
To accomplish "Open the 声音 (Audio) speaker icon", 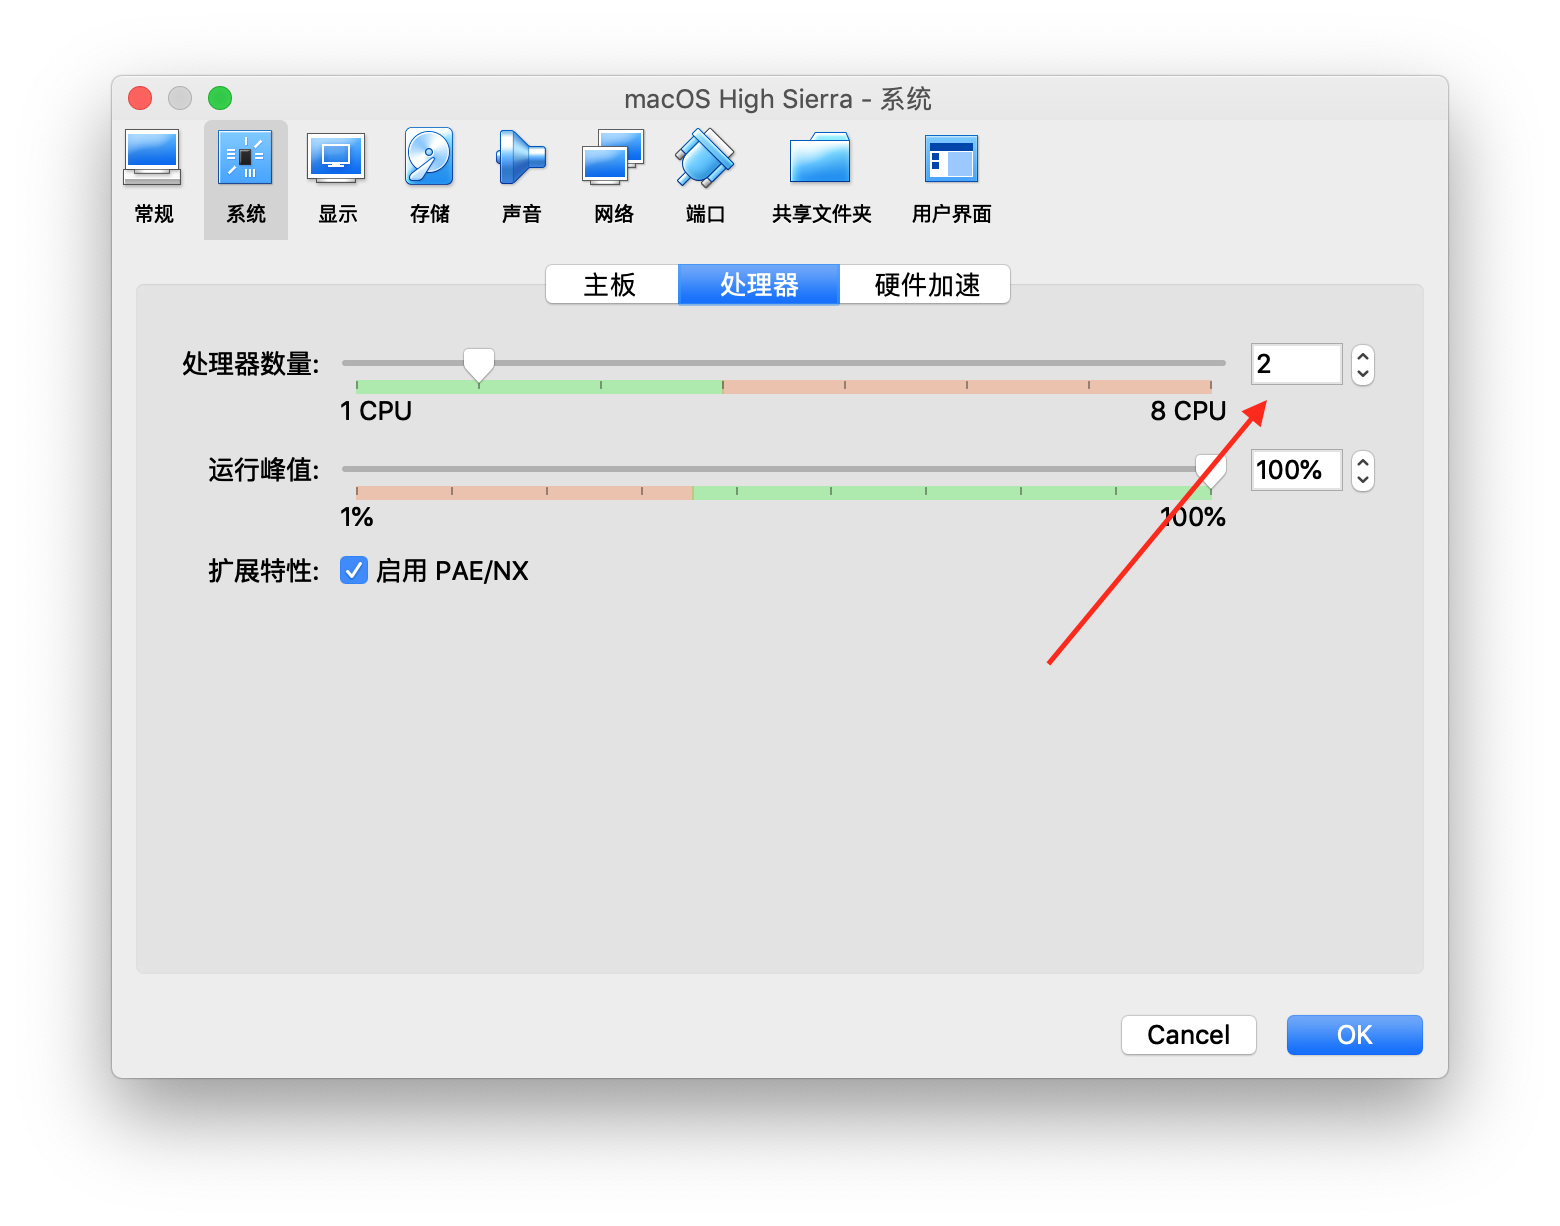I will [521, 160].
